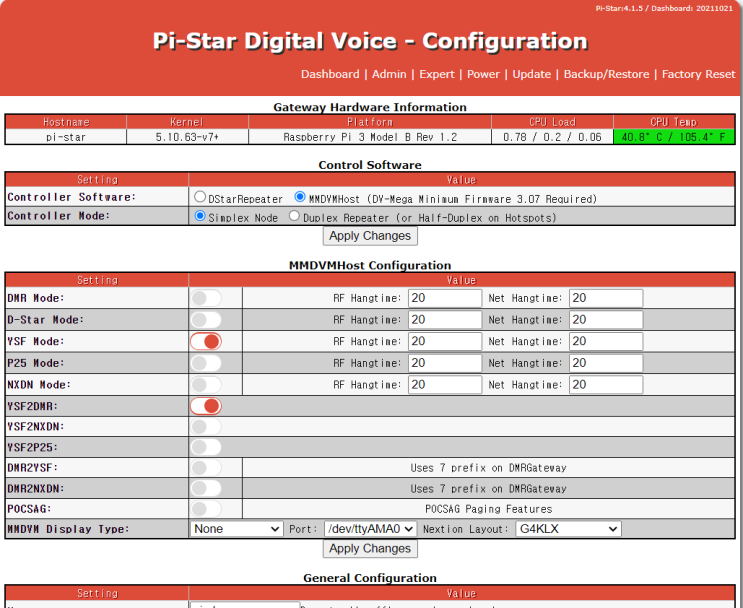Open the Update link

click(532, 74)
